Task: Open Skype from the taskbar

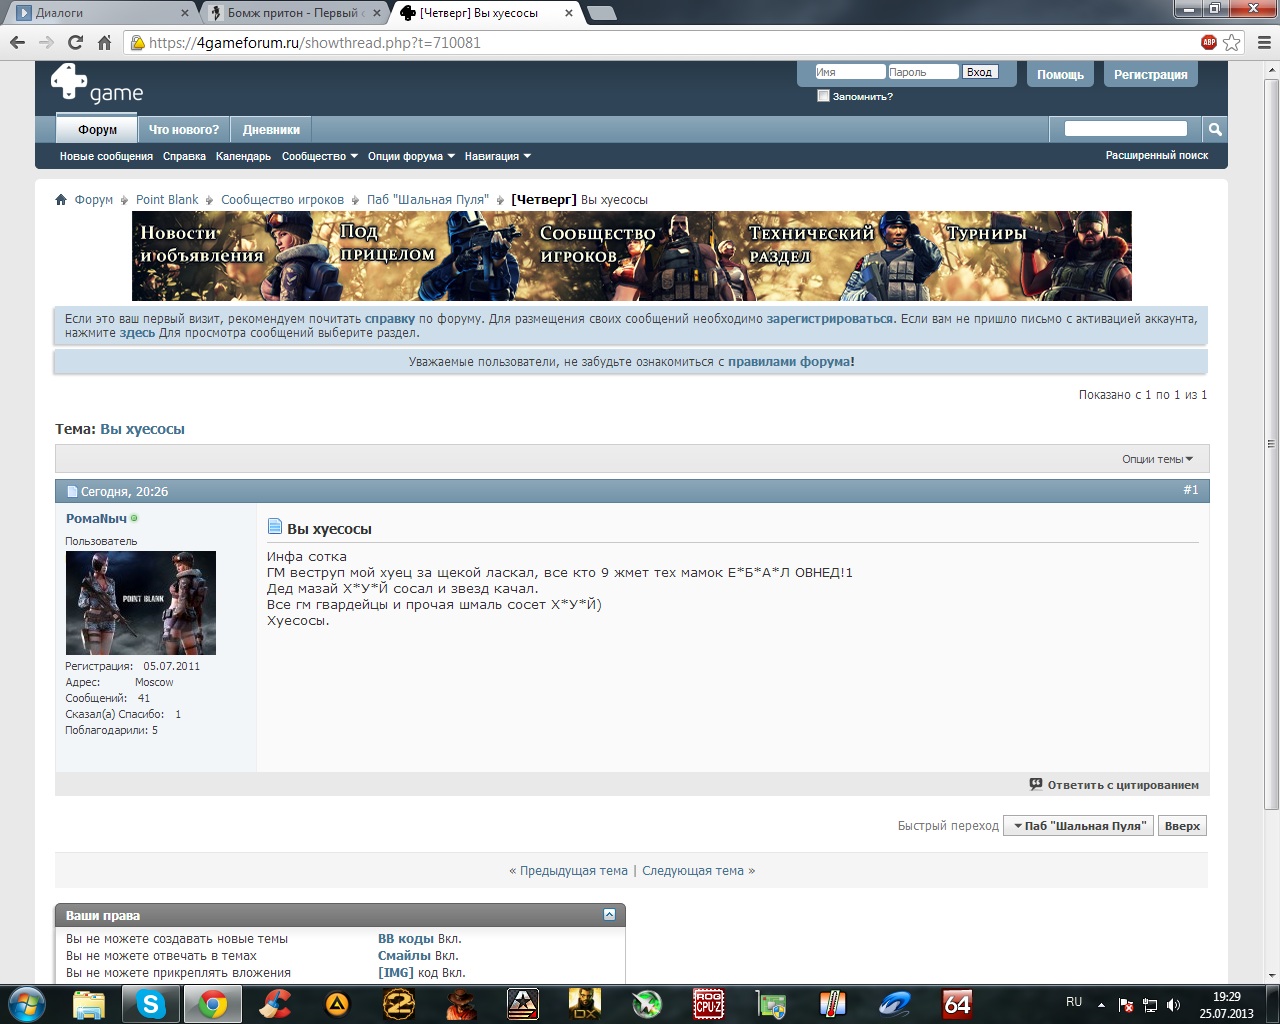Action: point(151,1003)
